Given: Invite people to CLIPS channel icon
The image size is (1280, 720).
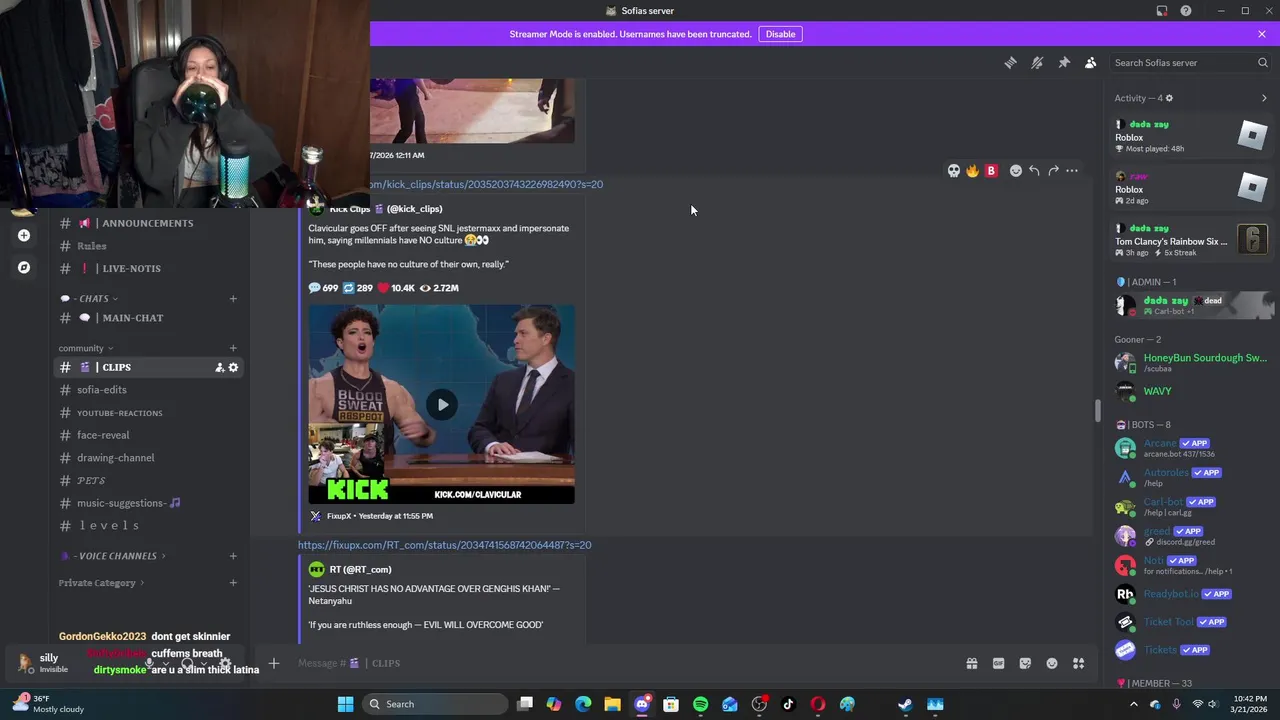Looking at the screenshot, I should point(219,368).
